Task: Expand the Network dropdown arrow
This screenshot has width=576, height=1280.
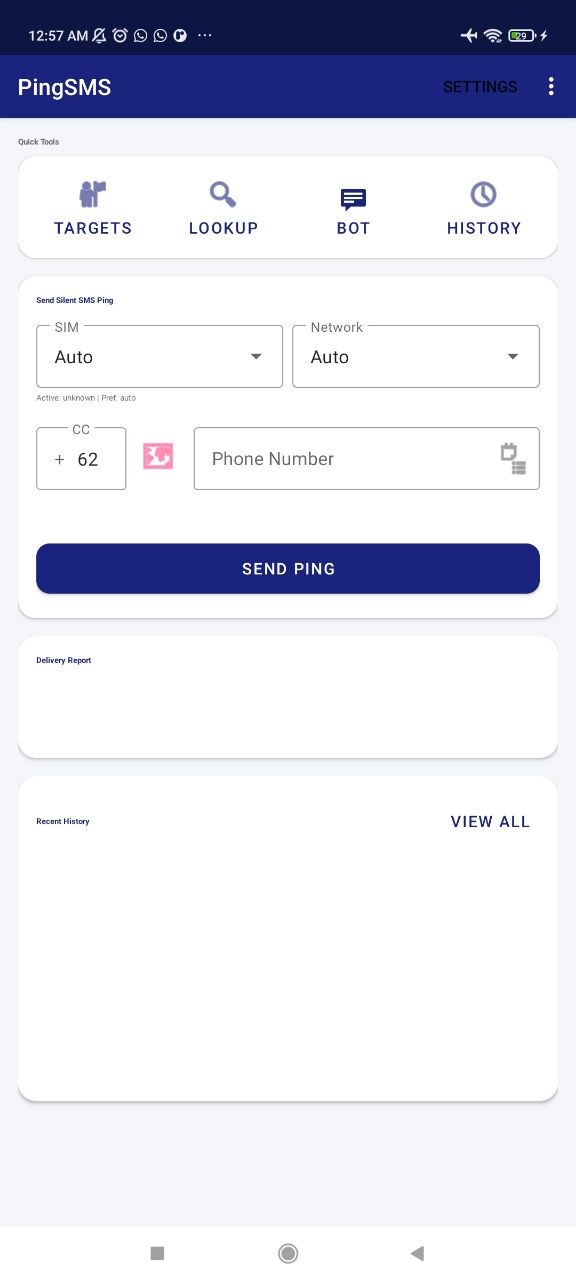Action: (x=513, y=357)
